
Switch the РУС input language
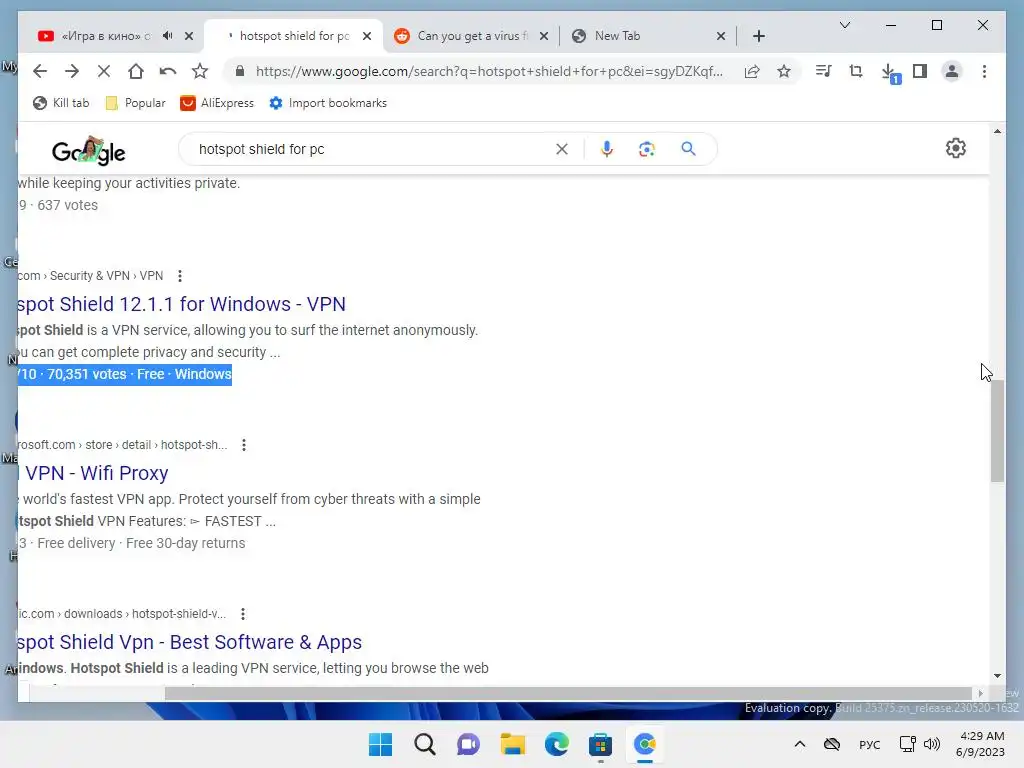(869, 745)
